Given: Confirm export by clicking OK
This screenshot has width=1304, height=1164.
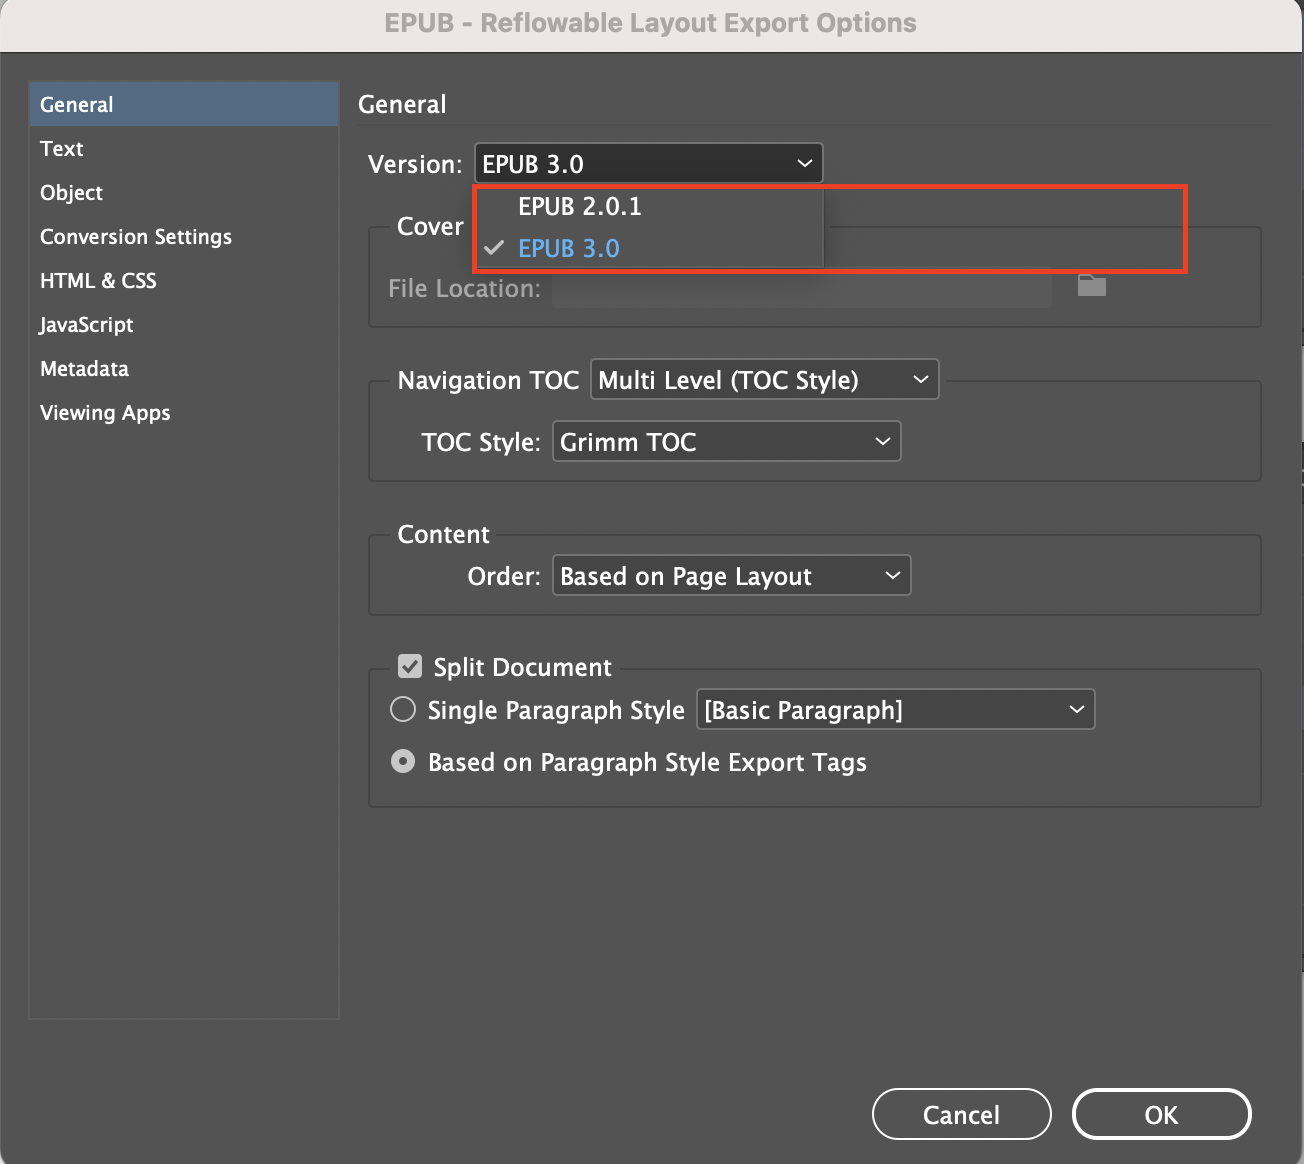Looking at the screenshot, I should (1161, 1114).
